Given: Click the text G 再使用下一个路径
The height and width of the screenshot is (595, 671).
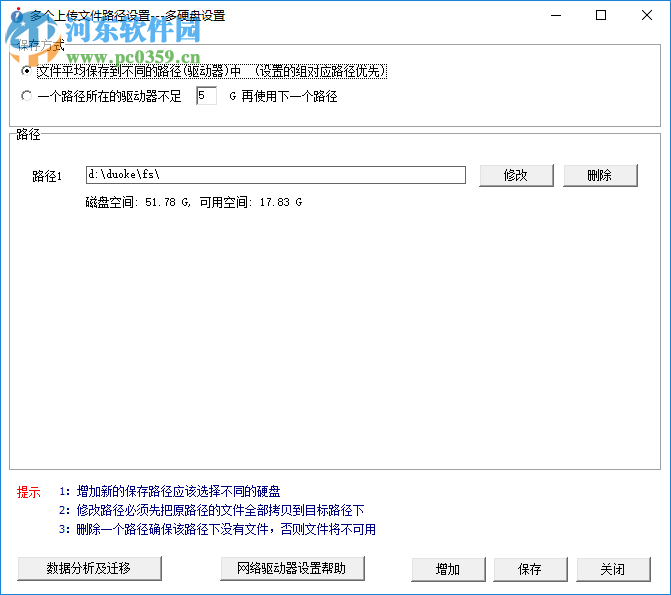Looking at the screenshot, I should [x=283, y=96].
